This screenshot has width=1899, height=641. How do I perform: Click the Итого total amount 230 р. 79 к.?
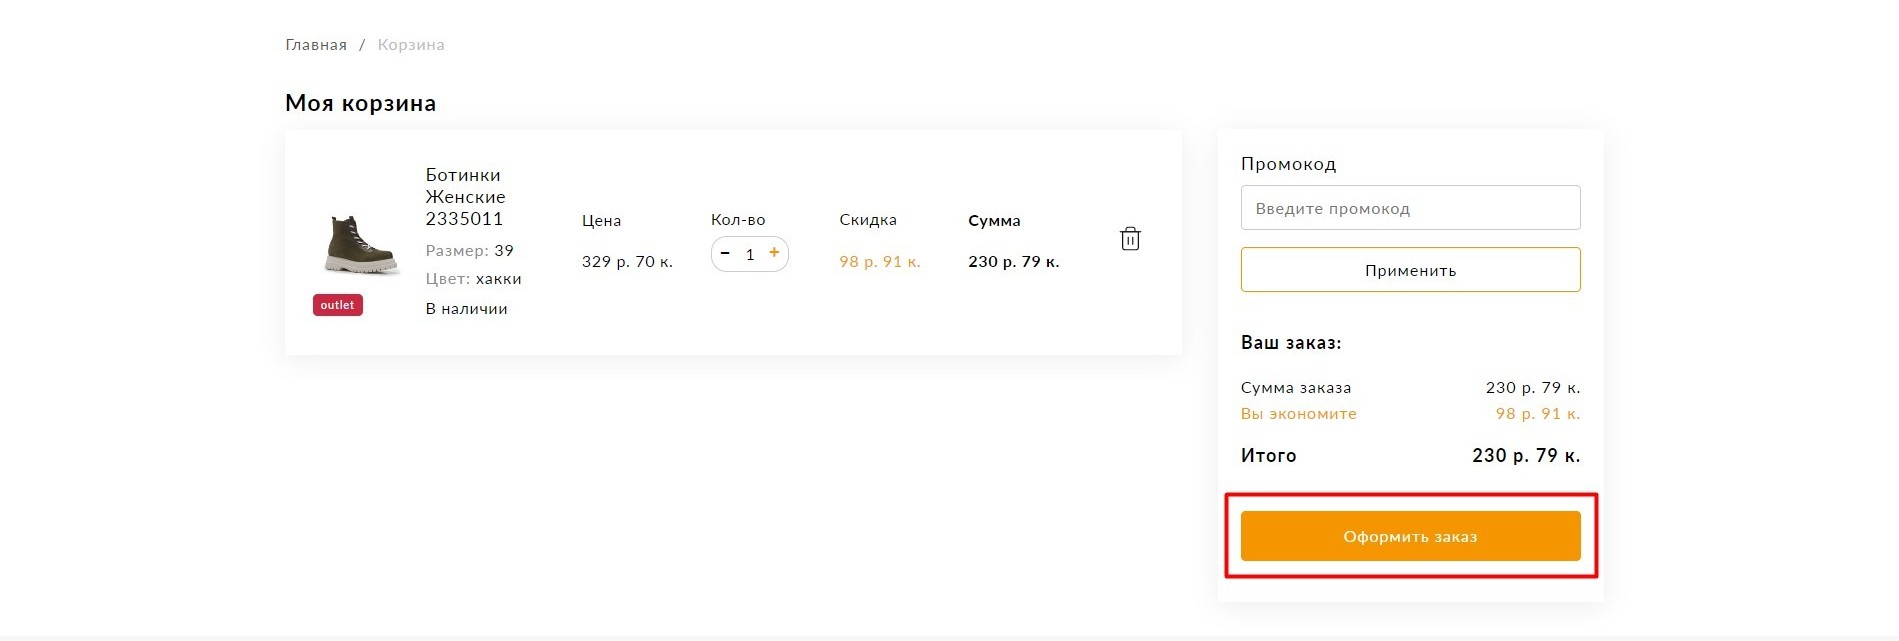tap(1526, 455)
